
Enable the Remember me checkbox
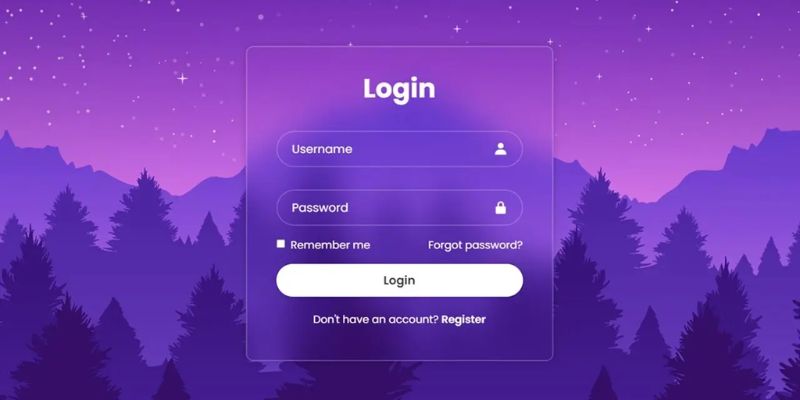pyautogui.click(x=281, y=244)
